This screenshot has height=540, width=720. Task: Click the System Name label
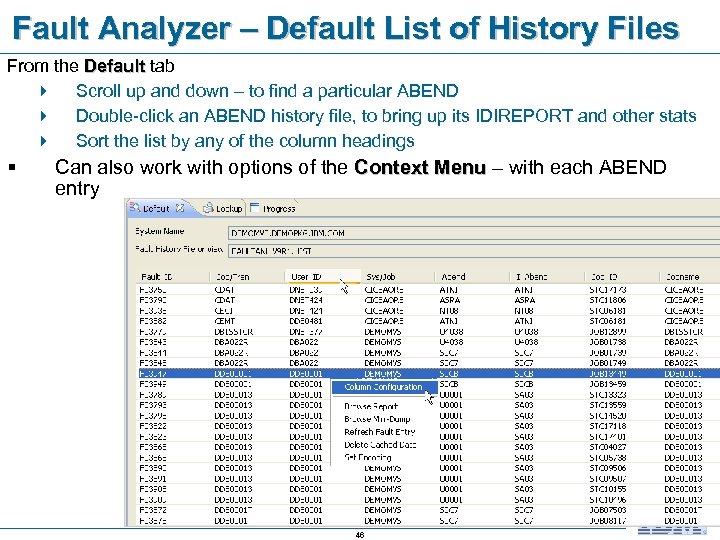[x=159, y=231]
